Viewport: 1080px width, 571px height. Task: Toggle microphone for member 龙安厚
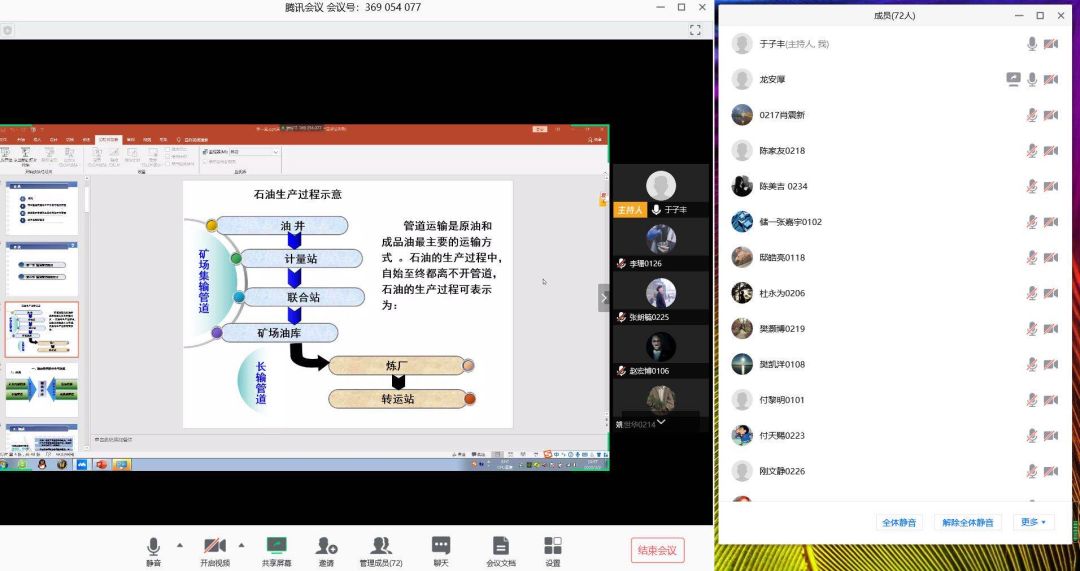tap(1032, 79)
